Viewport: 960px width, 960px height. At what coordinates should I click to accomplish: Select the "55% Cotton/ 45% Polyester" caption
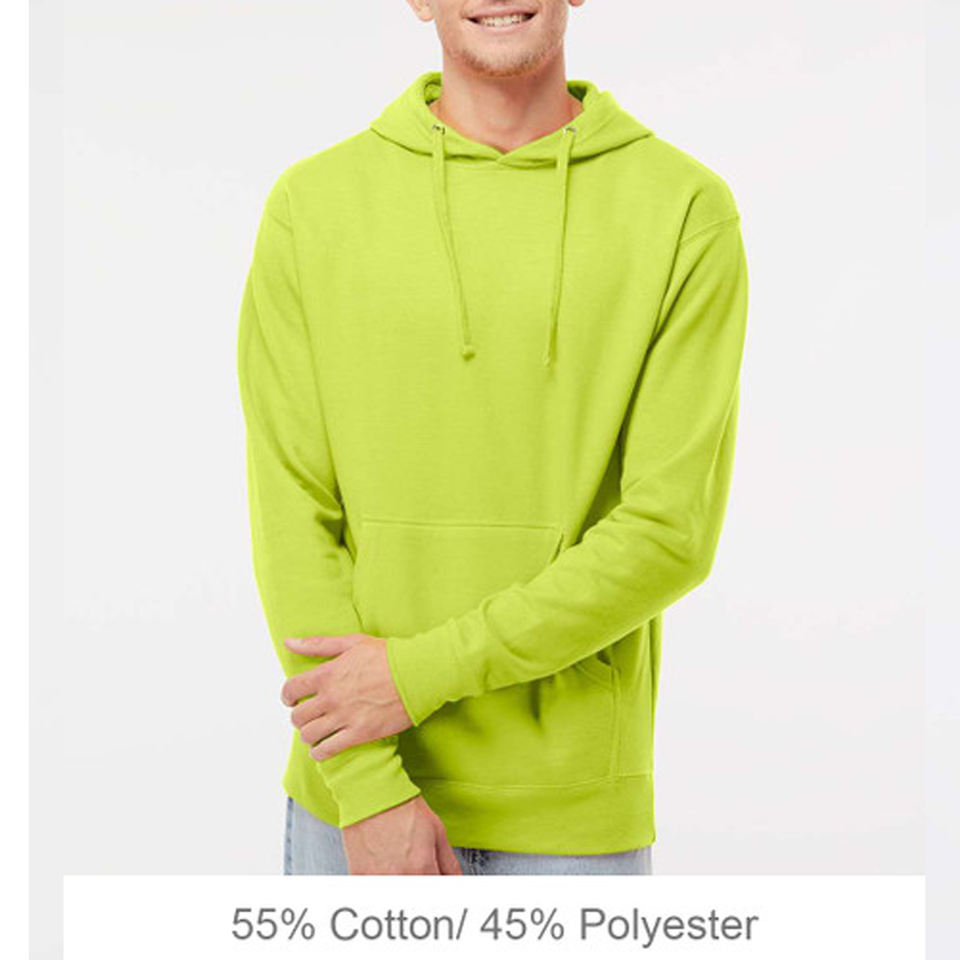pyautogui.click(x=495, y=924)
